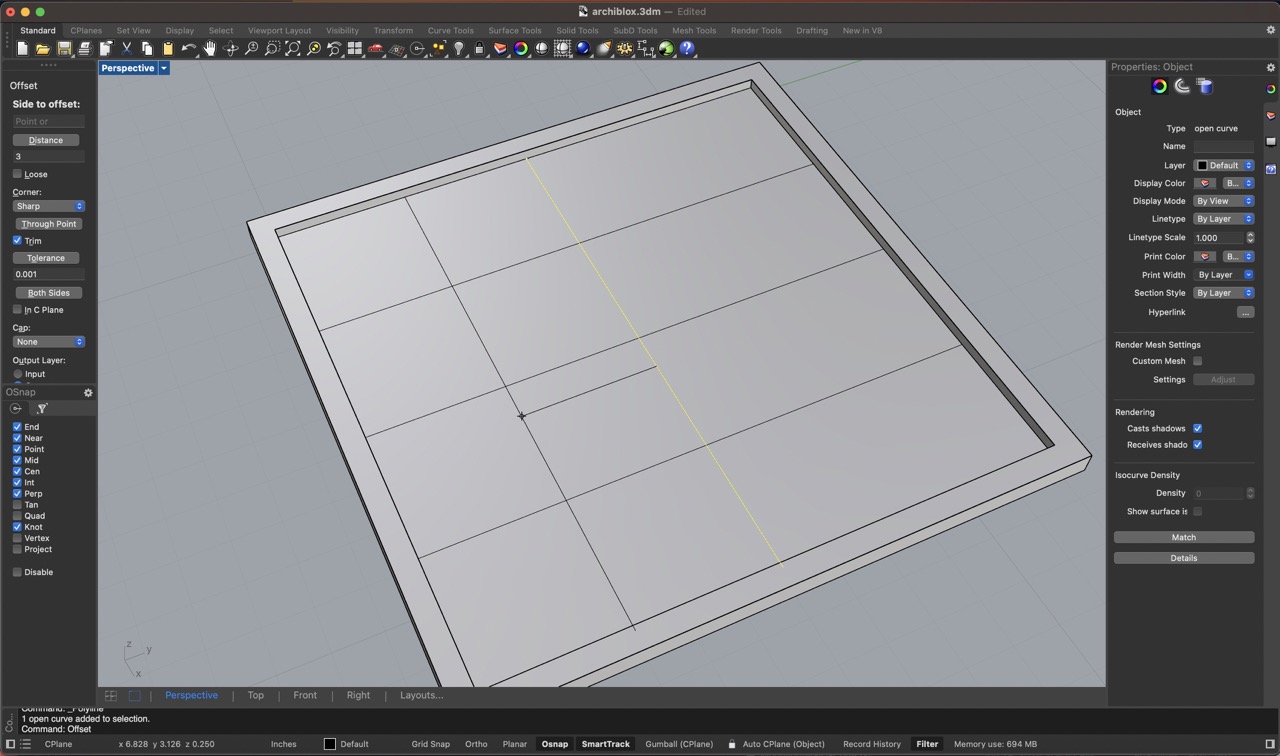This screenshot has width=1280, height=756.
Task: Open Options via the gear toolbar icon
Action: (625, 48)
